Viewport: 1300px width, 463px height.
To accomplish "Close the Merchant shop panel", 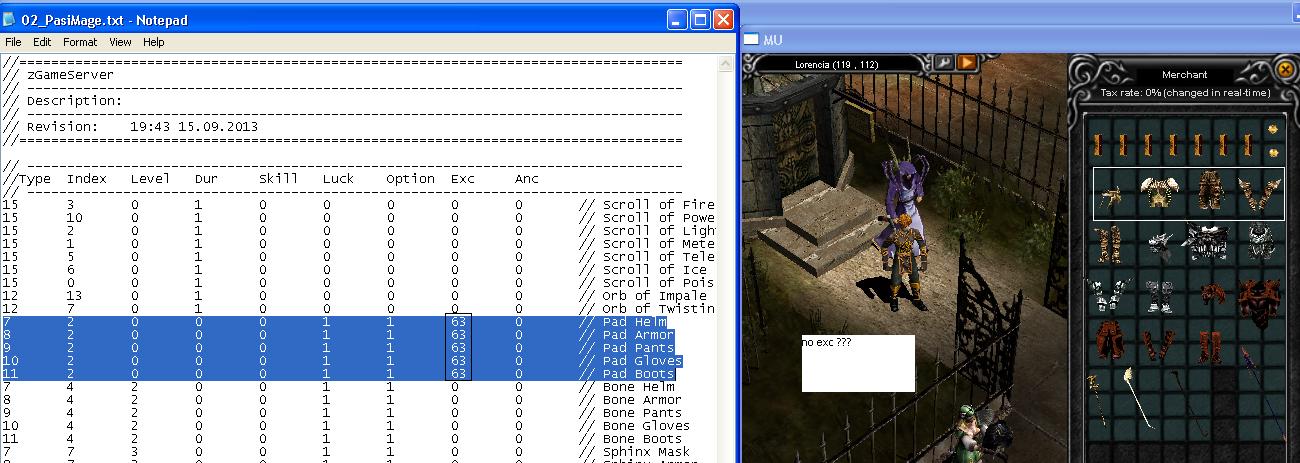I will [1286, 69].
